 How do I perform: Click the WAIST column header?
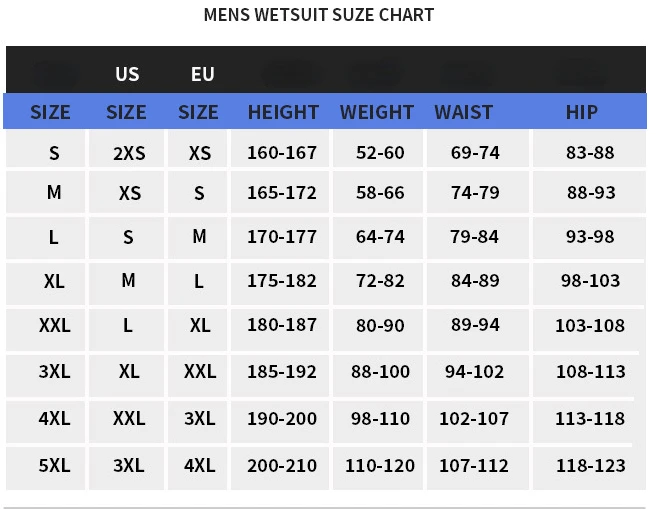463,112
